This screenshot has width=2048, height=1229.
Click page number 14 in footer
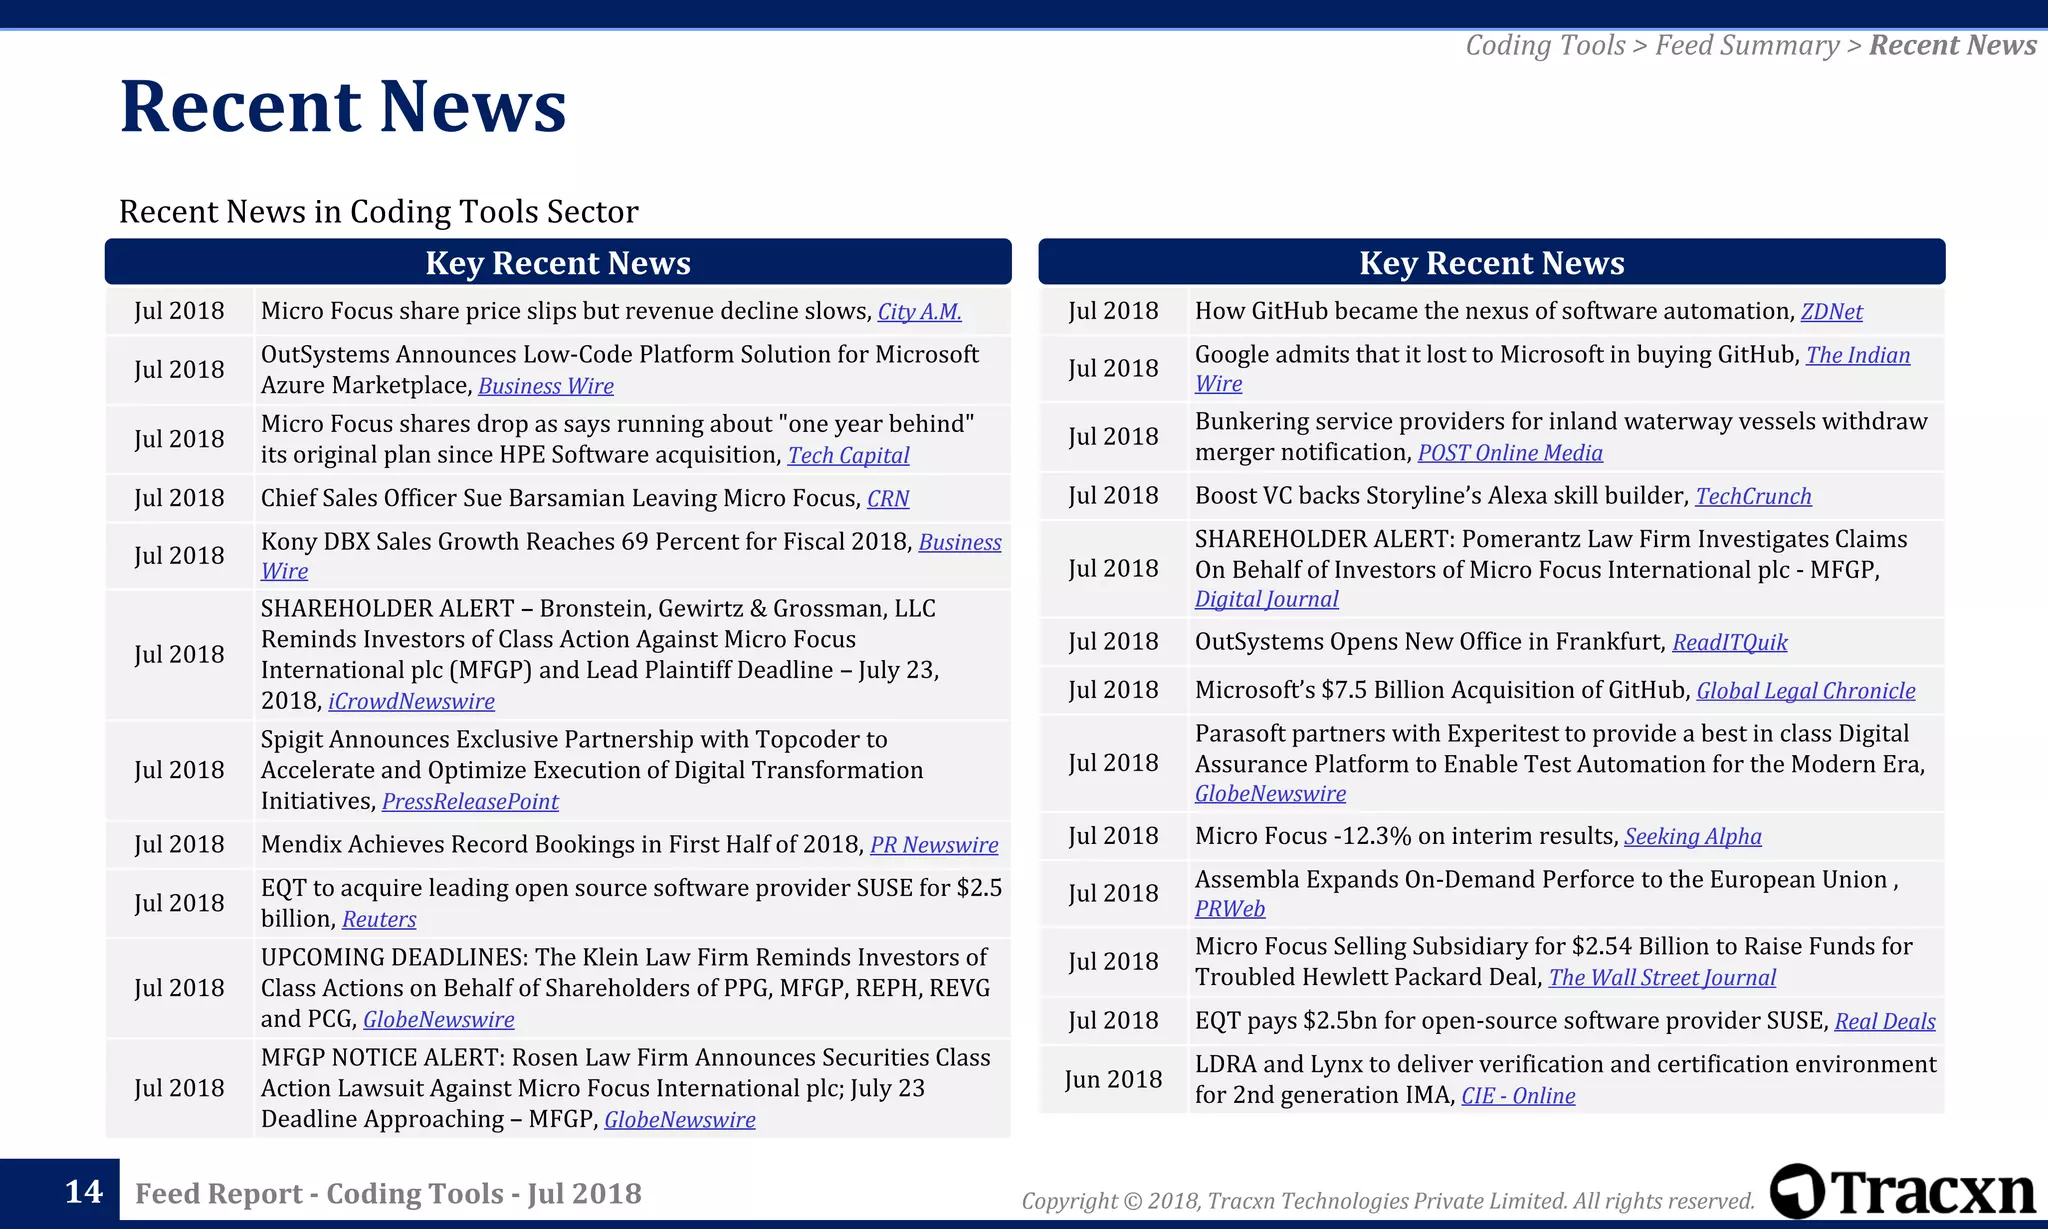pos(84,1191)
